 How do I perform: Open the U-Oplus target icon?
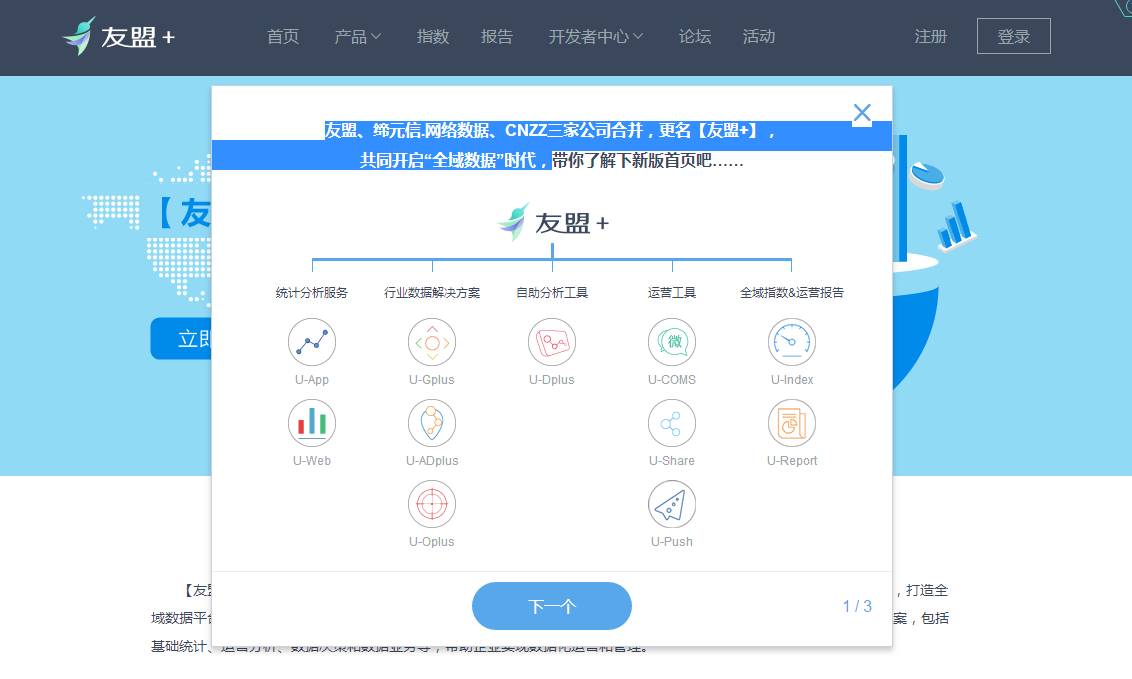432,504
